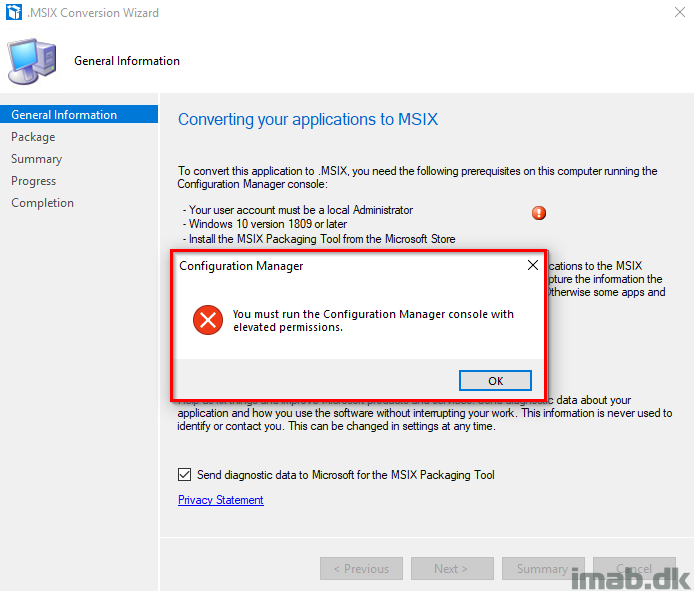Select the Completion step in sidebar
Image resolution: width=694 pixels, height=591 pixels.
tap(42, 203)
